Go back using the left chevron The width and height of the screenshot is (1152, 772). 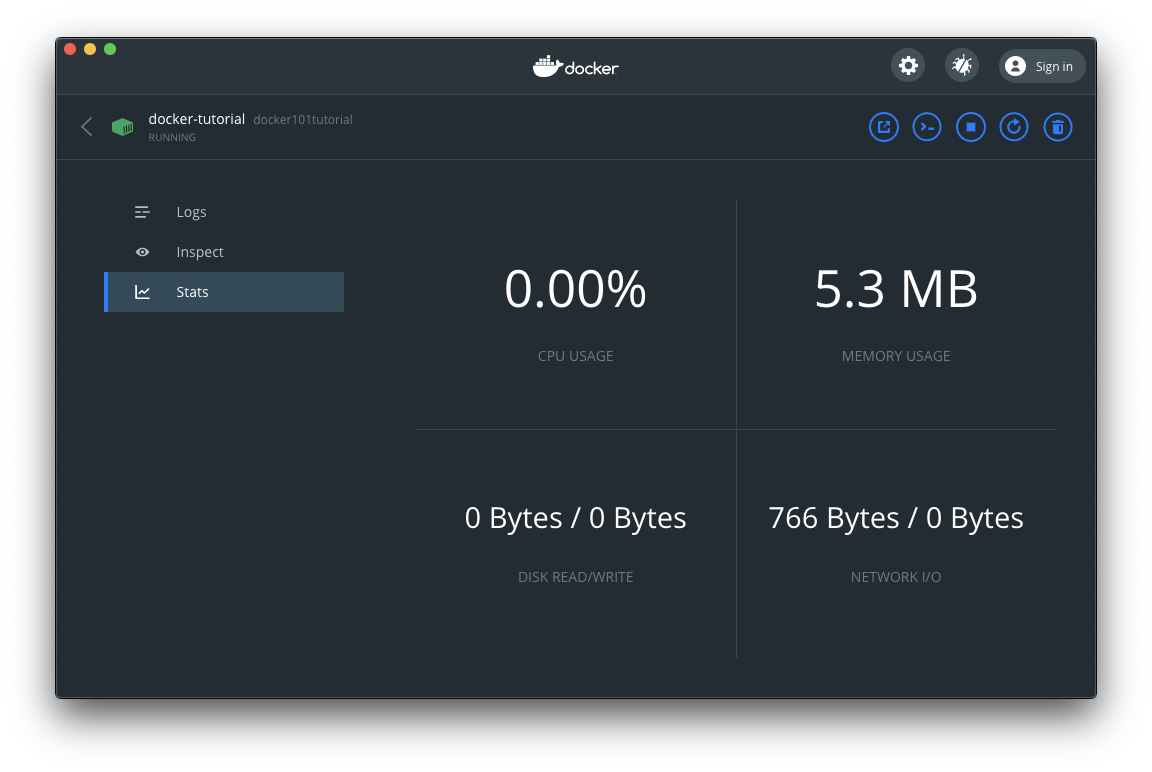[87, 127]
